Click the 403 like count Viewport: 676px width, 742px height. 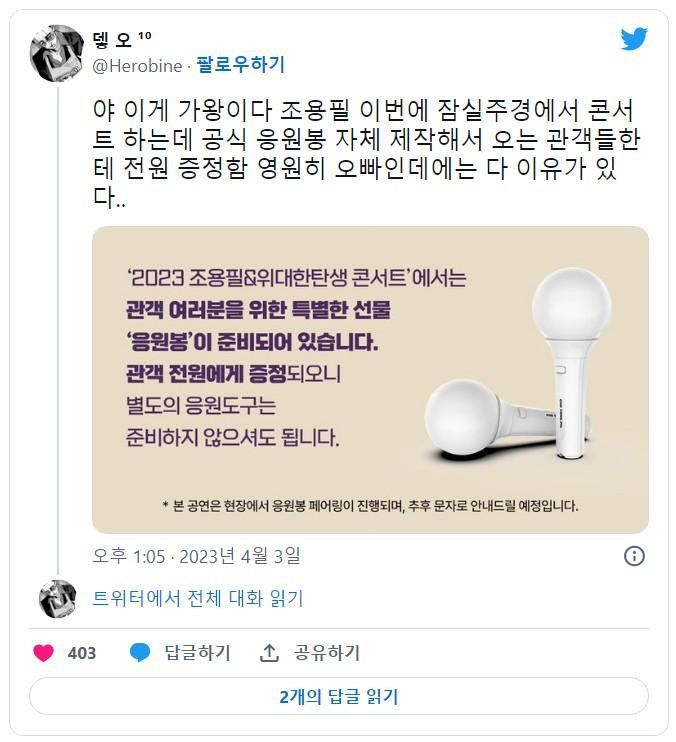82,654
